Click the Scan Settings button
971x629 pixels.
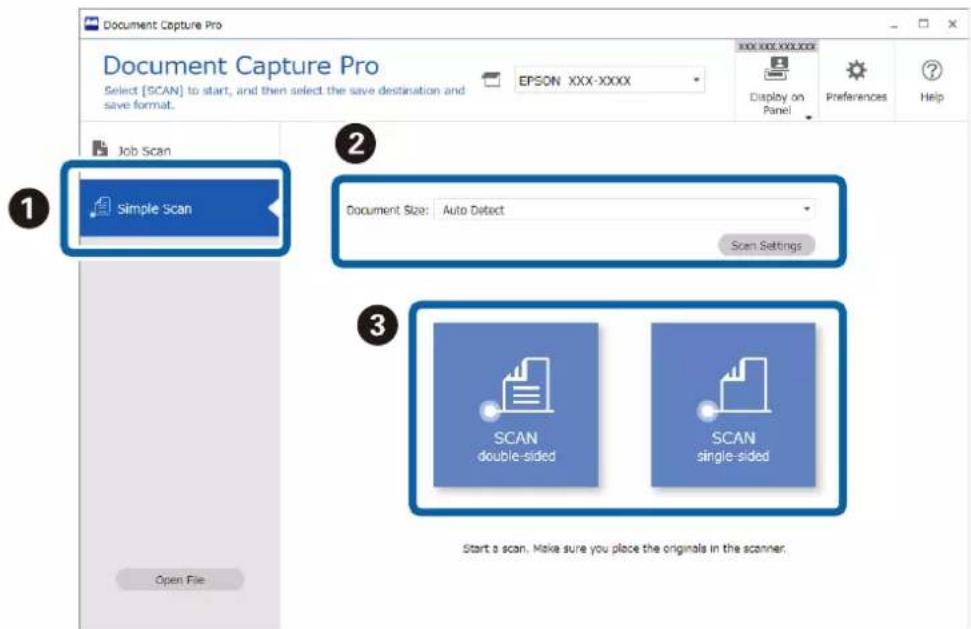[766, 246]
